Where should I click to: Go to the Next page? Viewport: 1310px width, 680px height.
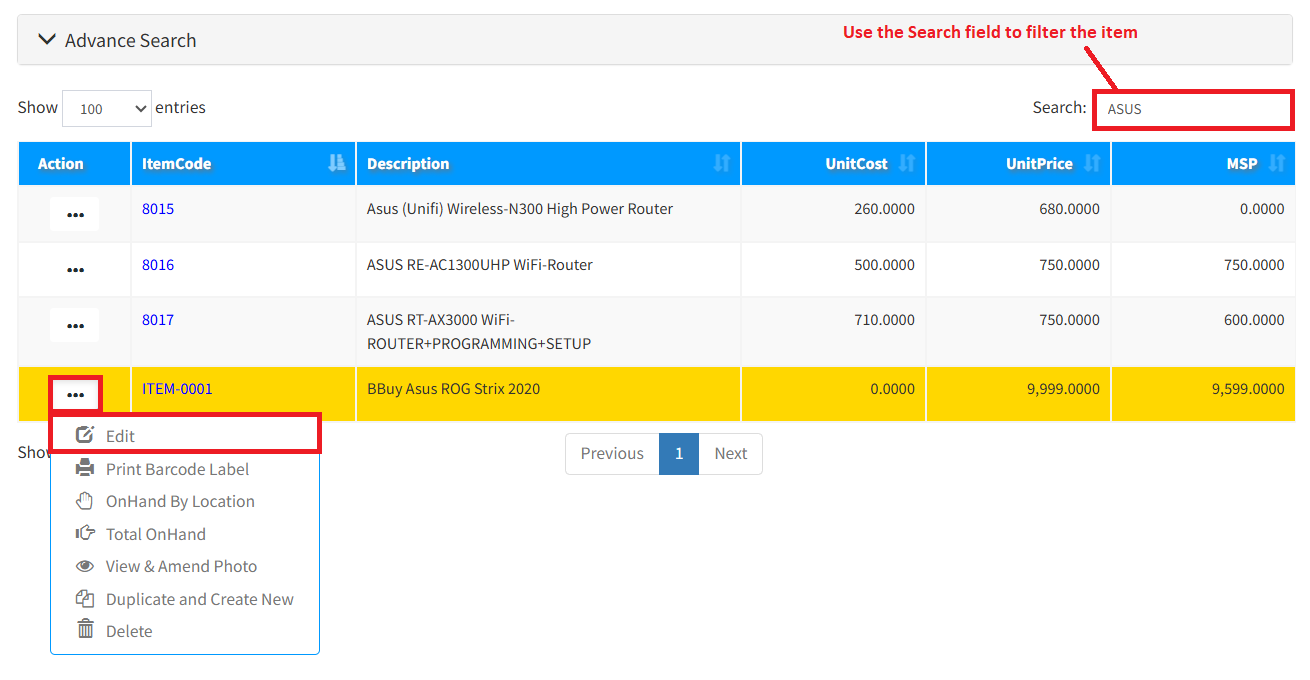click(x=730, y=454)
